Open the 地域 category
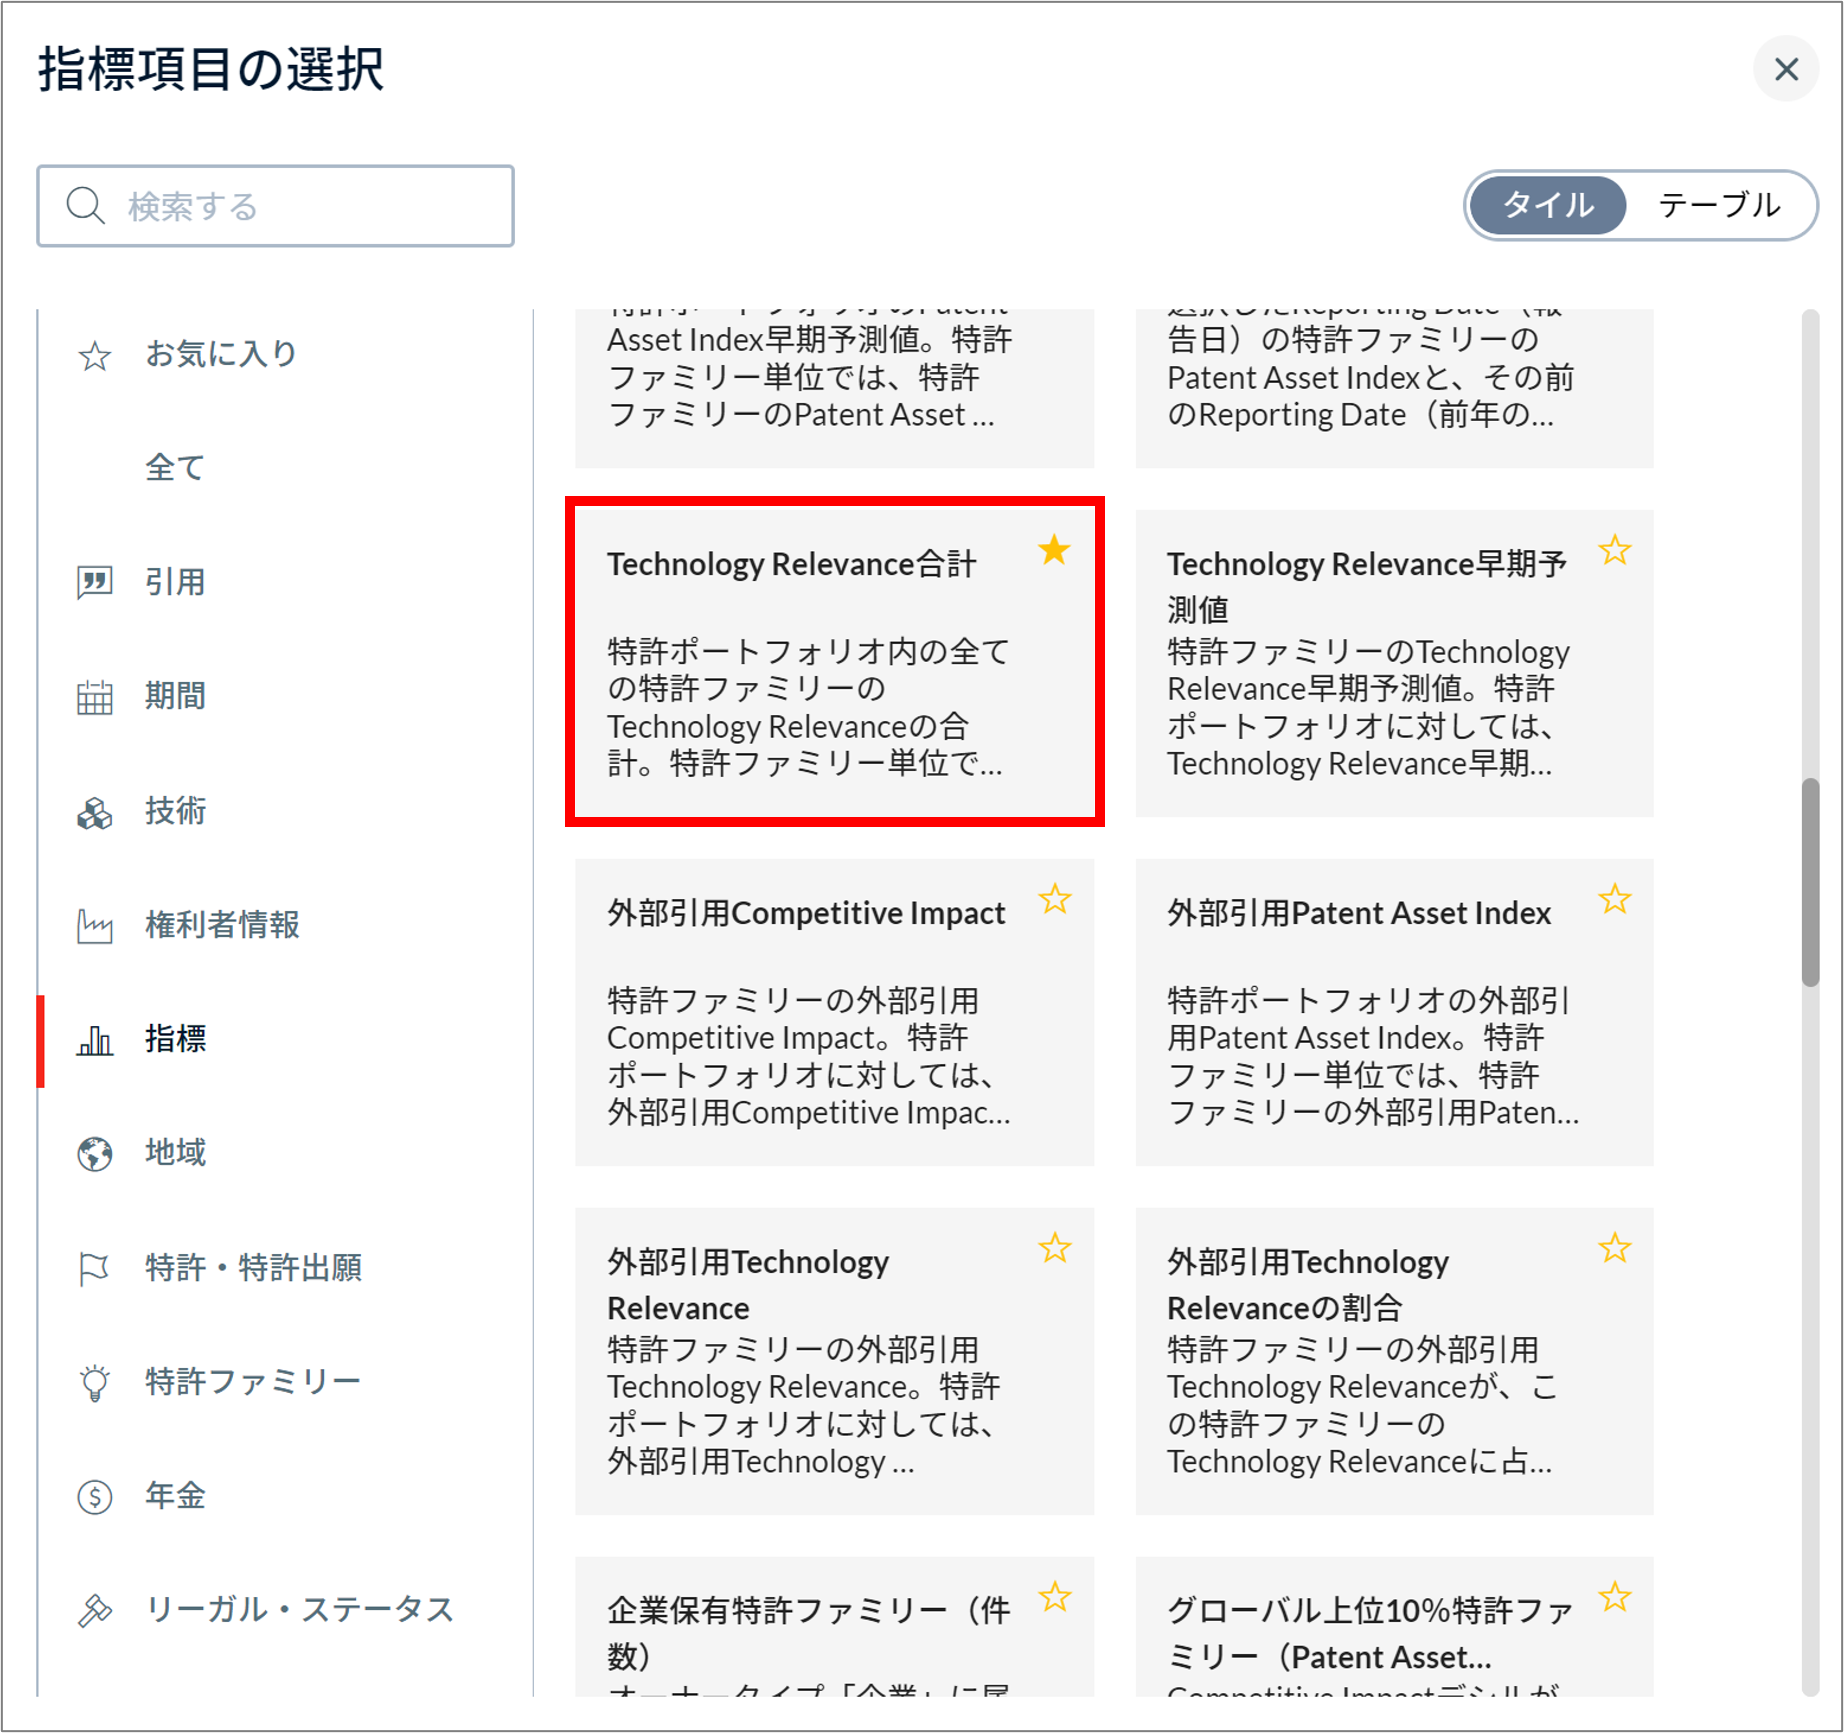The image size is (1844, 1733). 175,1153
